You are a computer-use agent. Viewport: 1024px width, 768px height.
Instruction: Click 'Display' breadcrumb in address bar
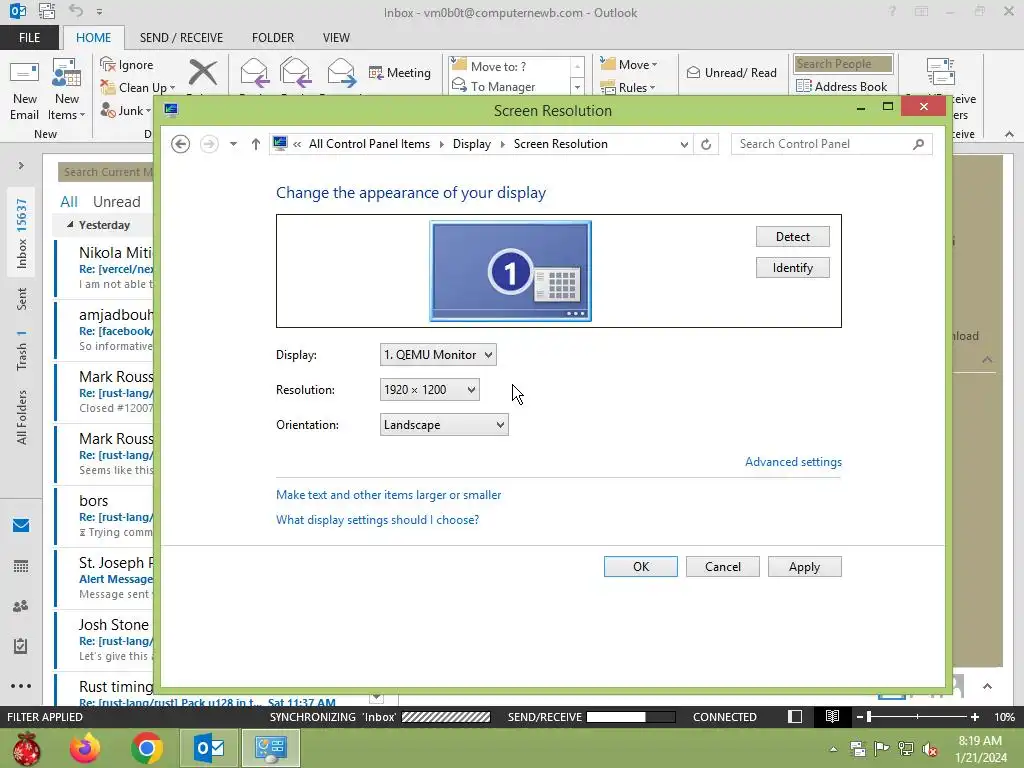472,144
